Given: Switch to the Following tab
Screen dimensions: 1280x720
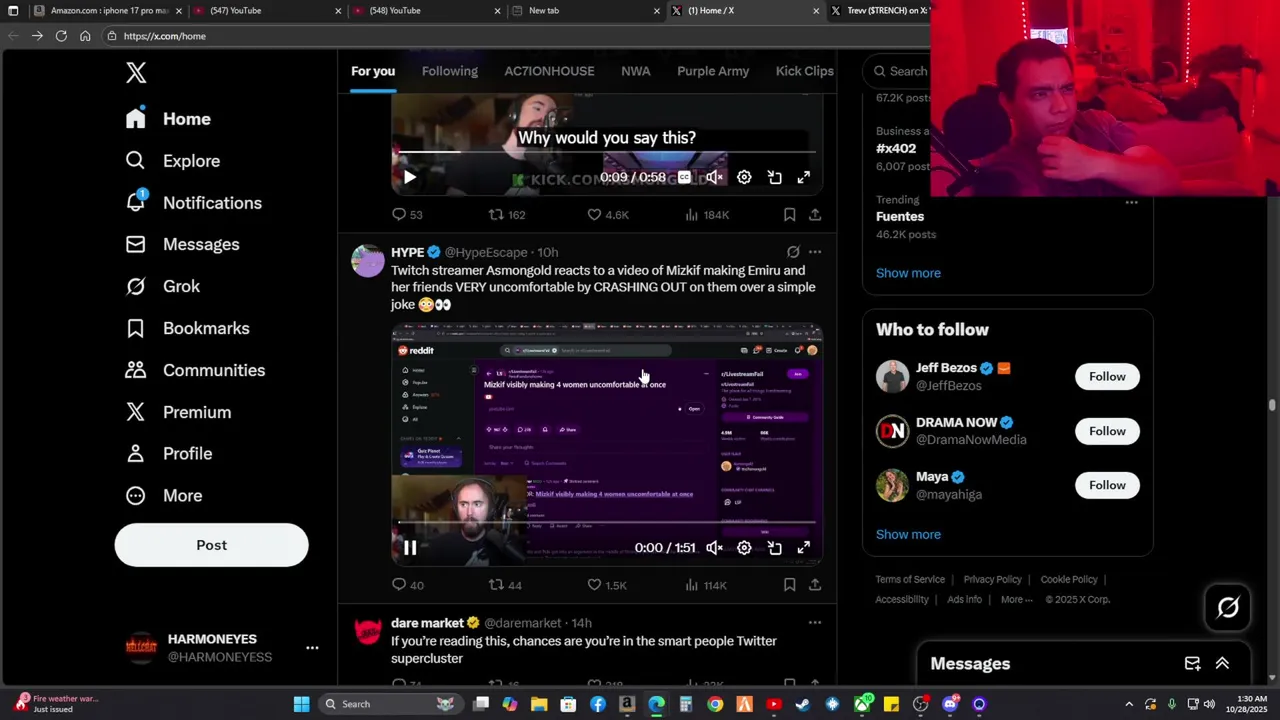Looking at the screenshot, I should point(449,71).
